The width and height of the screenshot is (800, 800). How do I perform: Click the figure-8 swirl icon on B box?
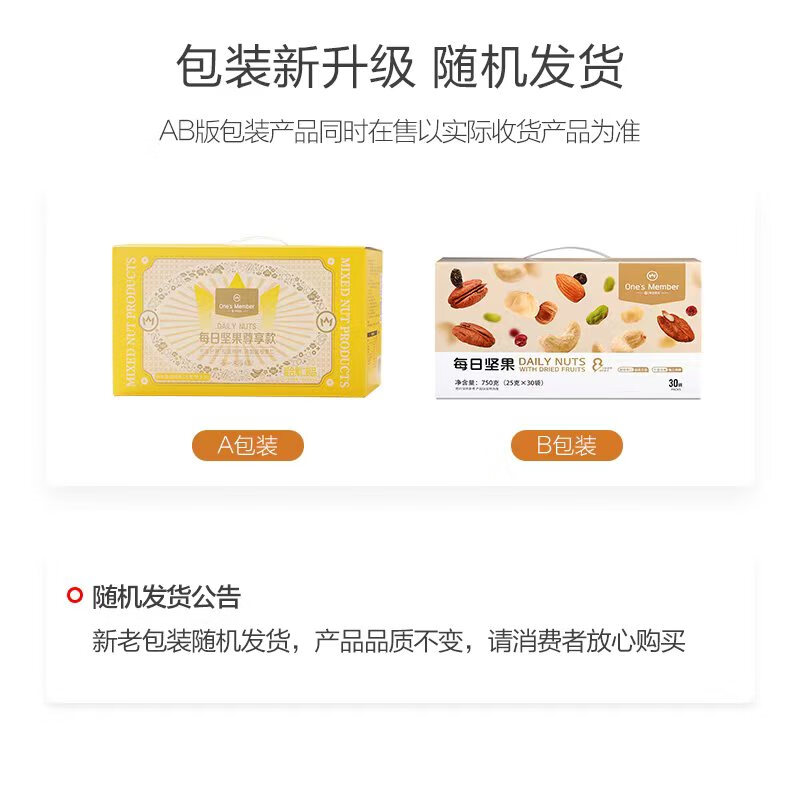coord(597,364)
